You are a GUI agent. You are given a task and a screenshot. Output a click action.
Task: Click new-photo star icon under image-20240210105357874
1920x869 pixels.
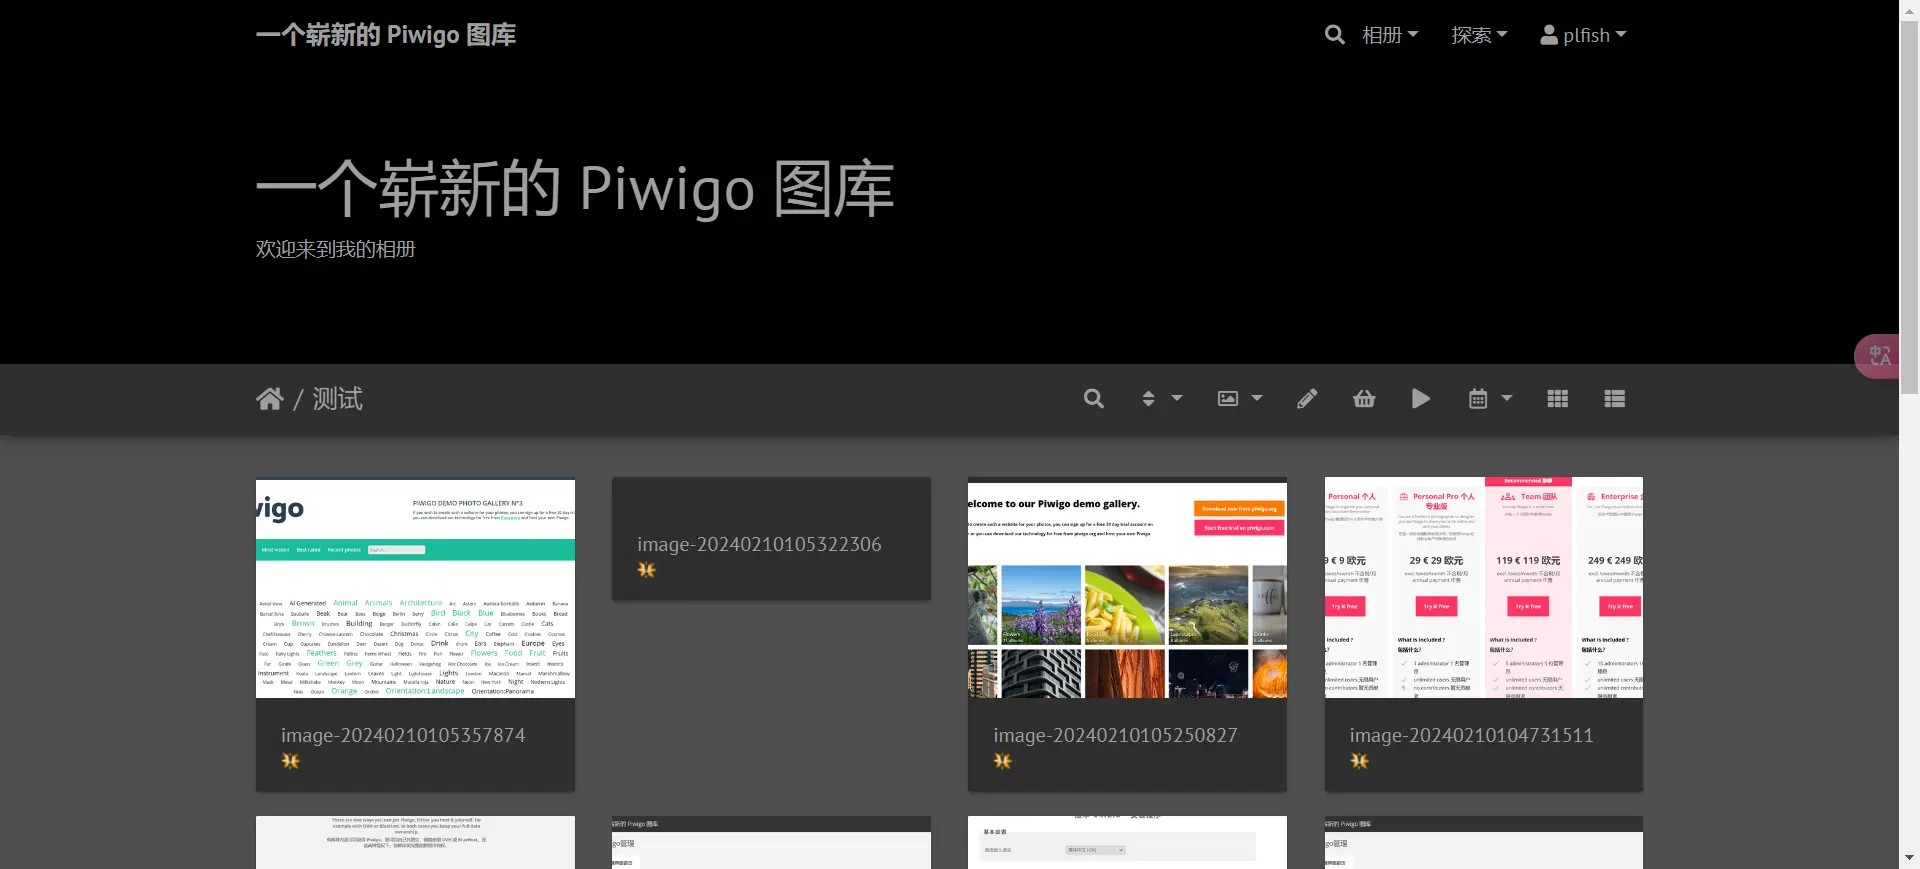[x=290, y=761]
